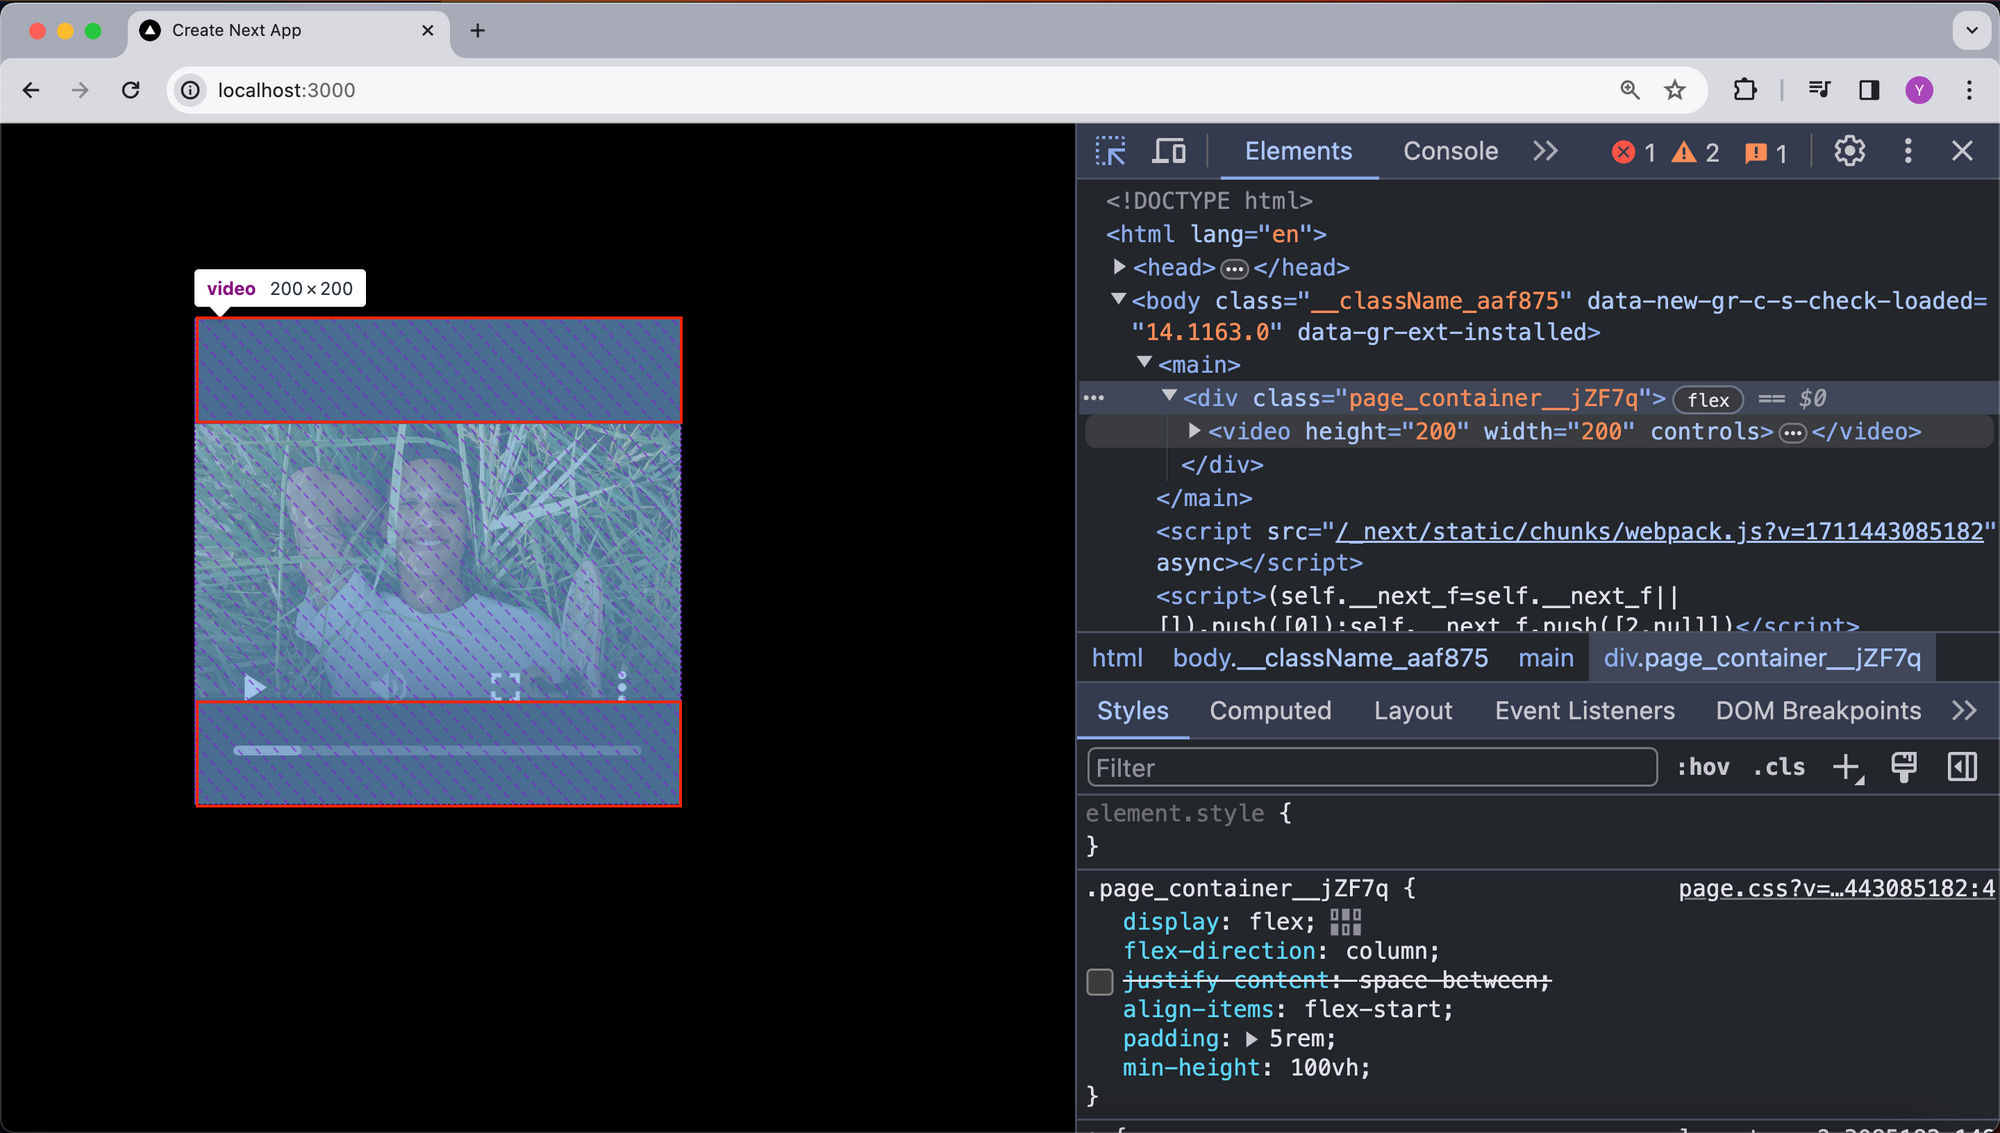Enable the justify-content property checkbox
Viewport: 2000px width, 1133px height.
pos(1100,981)
